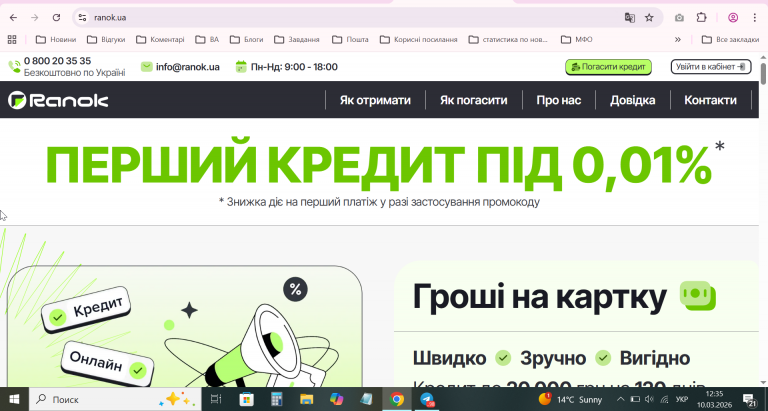Image resolution: width=768 pixels, height=411 pixels.
Task: Open Task View on the taskbar
Action: (216, 399)
